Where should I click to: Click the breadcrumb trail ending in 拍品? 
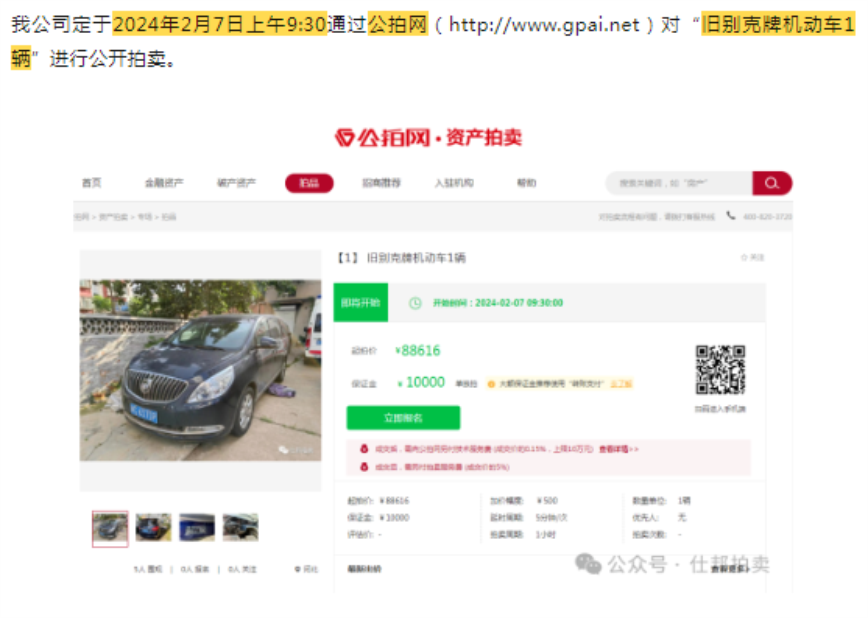[125, 217]
